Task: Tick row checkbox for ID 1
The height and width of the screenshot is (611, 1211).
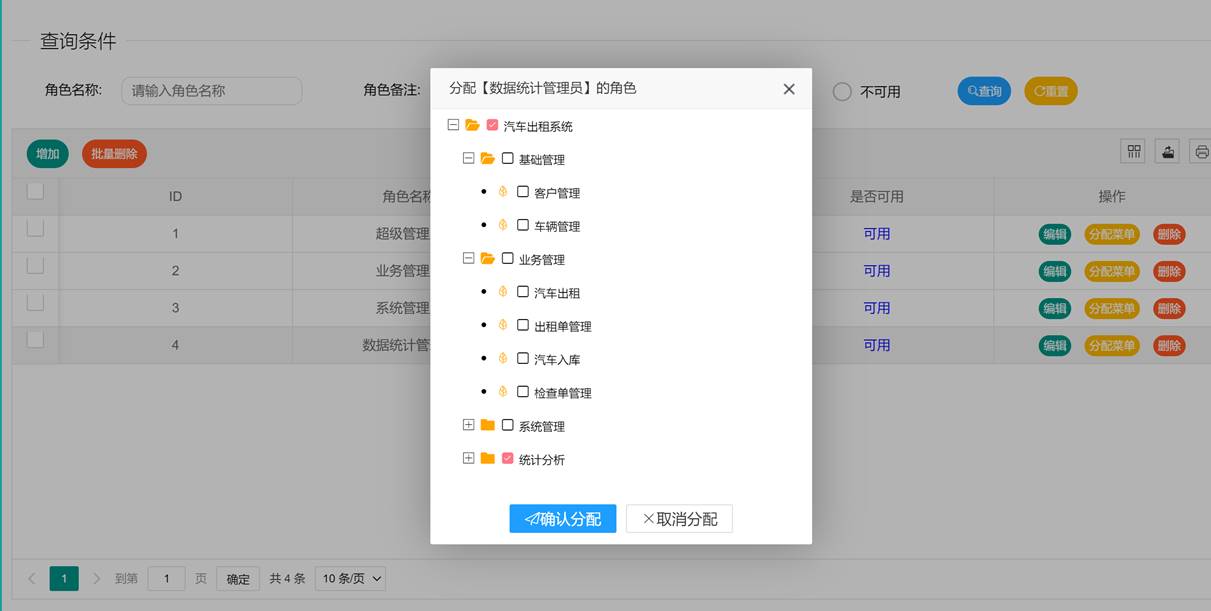Action: tap(35, 228)
